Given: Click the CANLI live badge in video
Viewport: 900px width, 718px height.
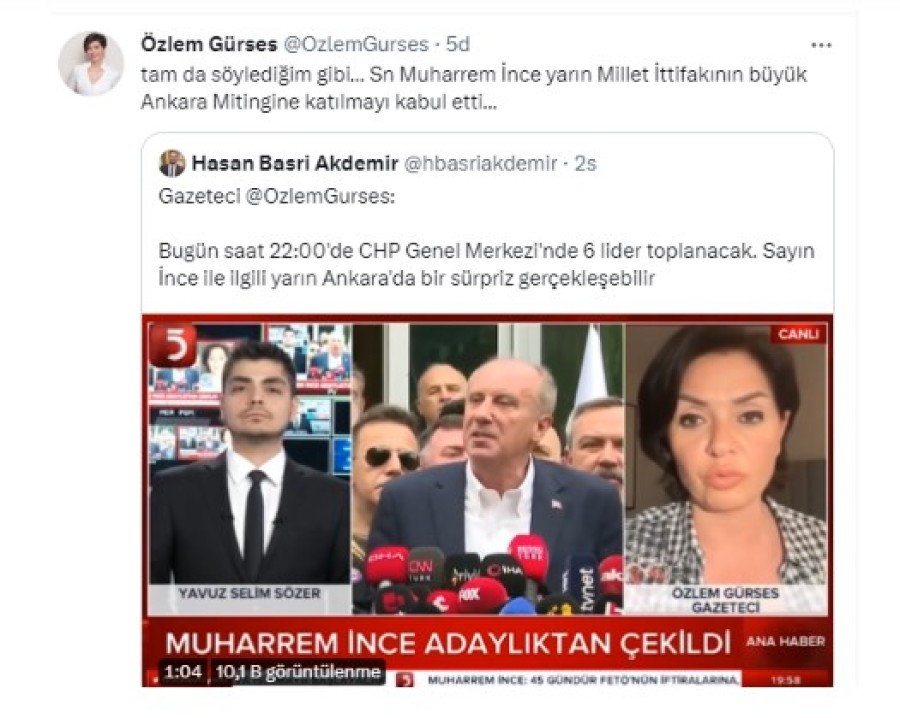Looking at the screenshot, I should click(x=798, y=334).
